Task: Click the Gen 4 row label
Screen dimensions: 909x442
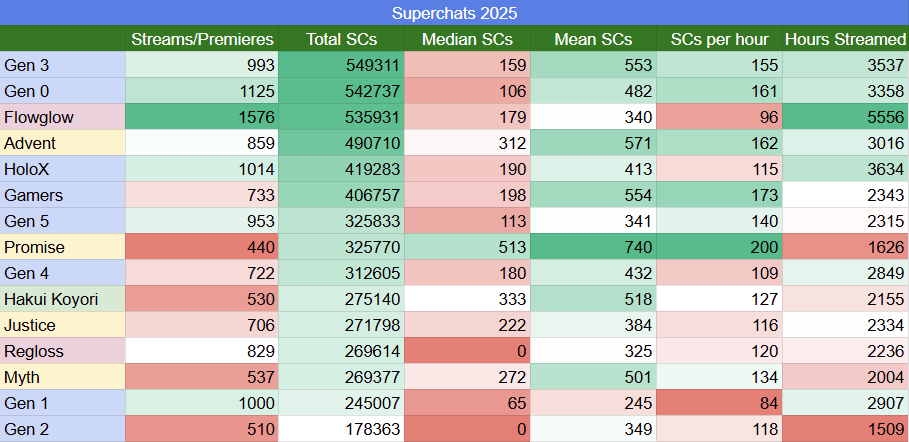Action: coord(63,273)
